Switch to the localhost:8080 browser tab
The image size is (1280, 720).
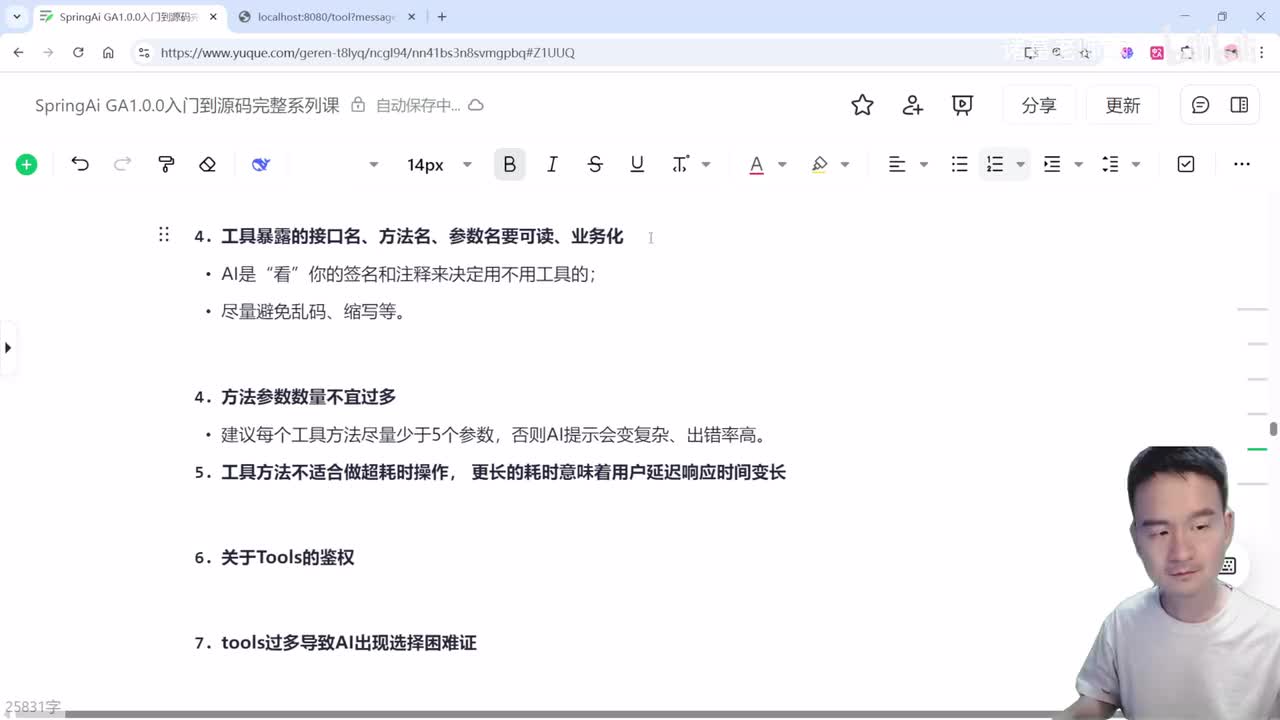coord(327,17)
